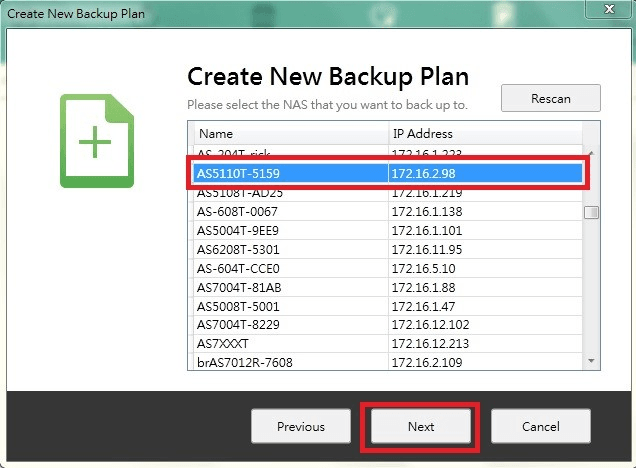This screenshot has width=636, height=468.
Task: Click the NAS list scrollbar thumb
Action: tap(592, 212)
